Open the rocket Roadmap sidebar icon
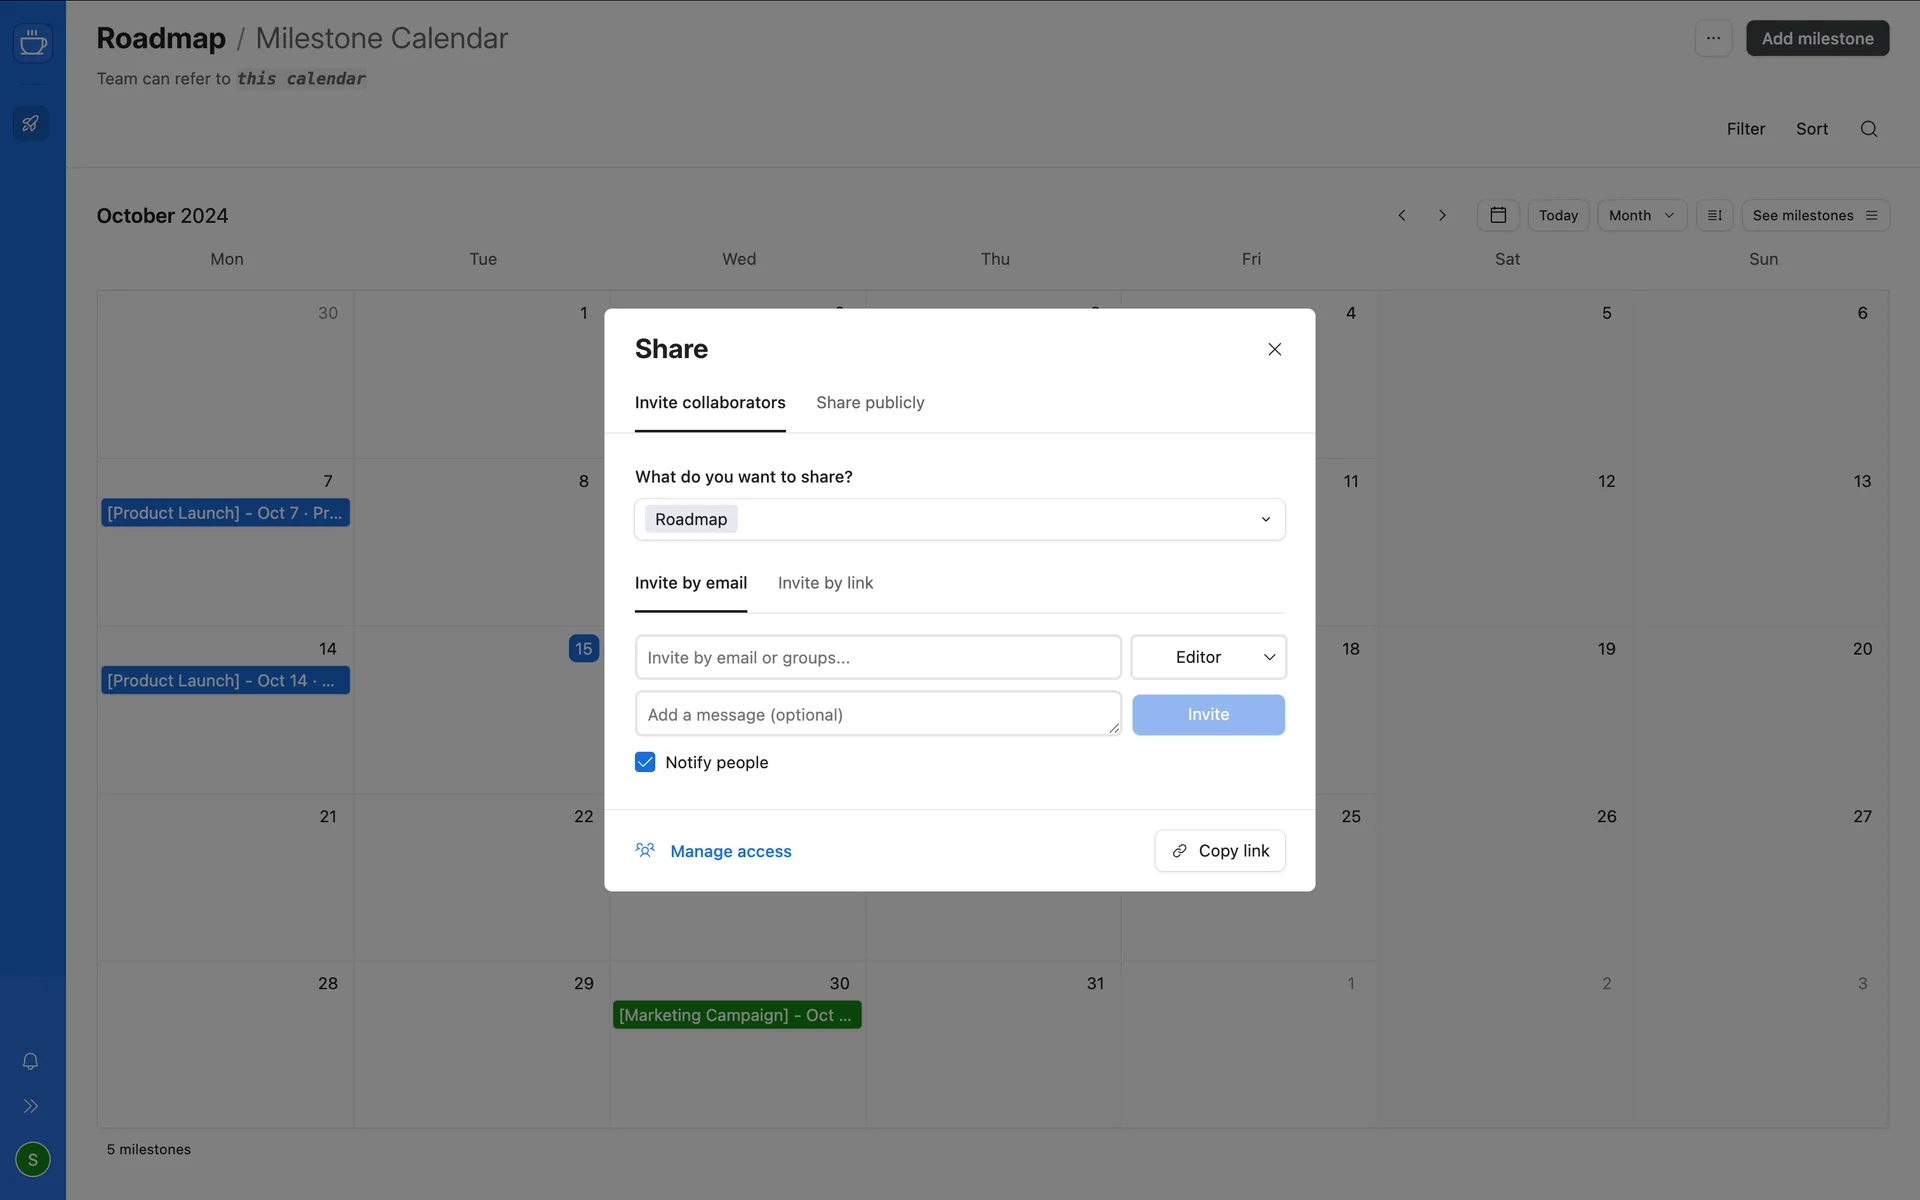1920x1200 pixels. 31,124
